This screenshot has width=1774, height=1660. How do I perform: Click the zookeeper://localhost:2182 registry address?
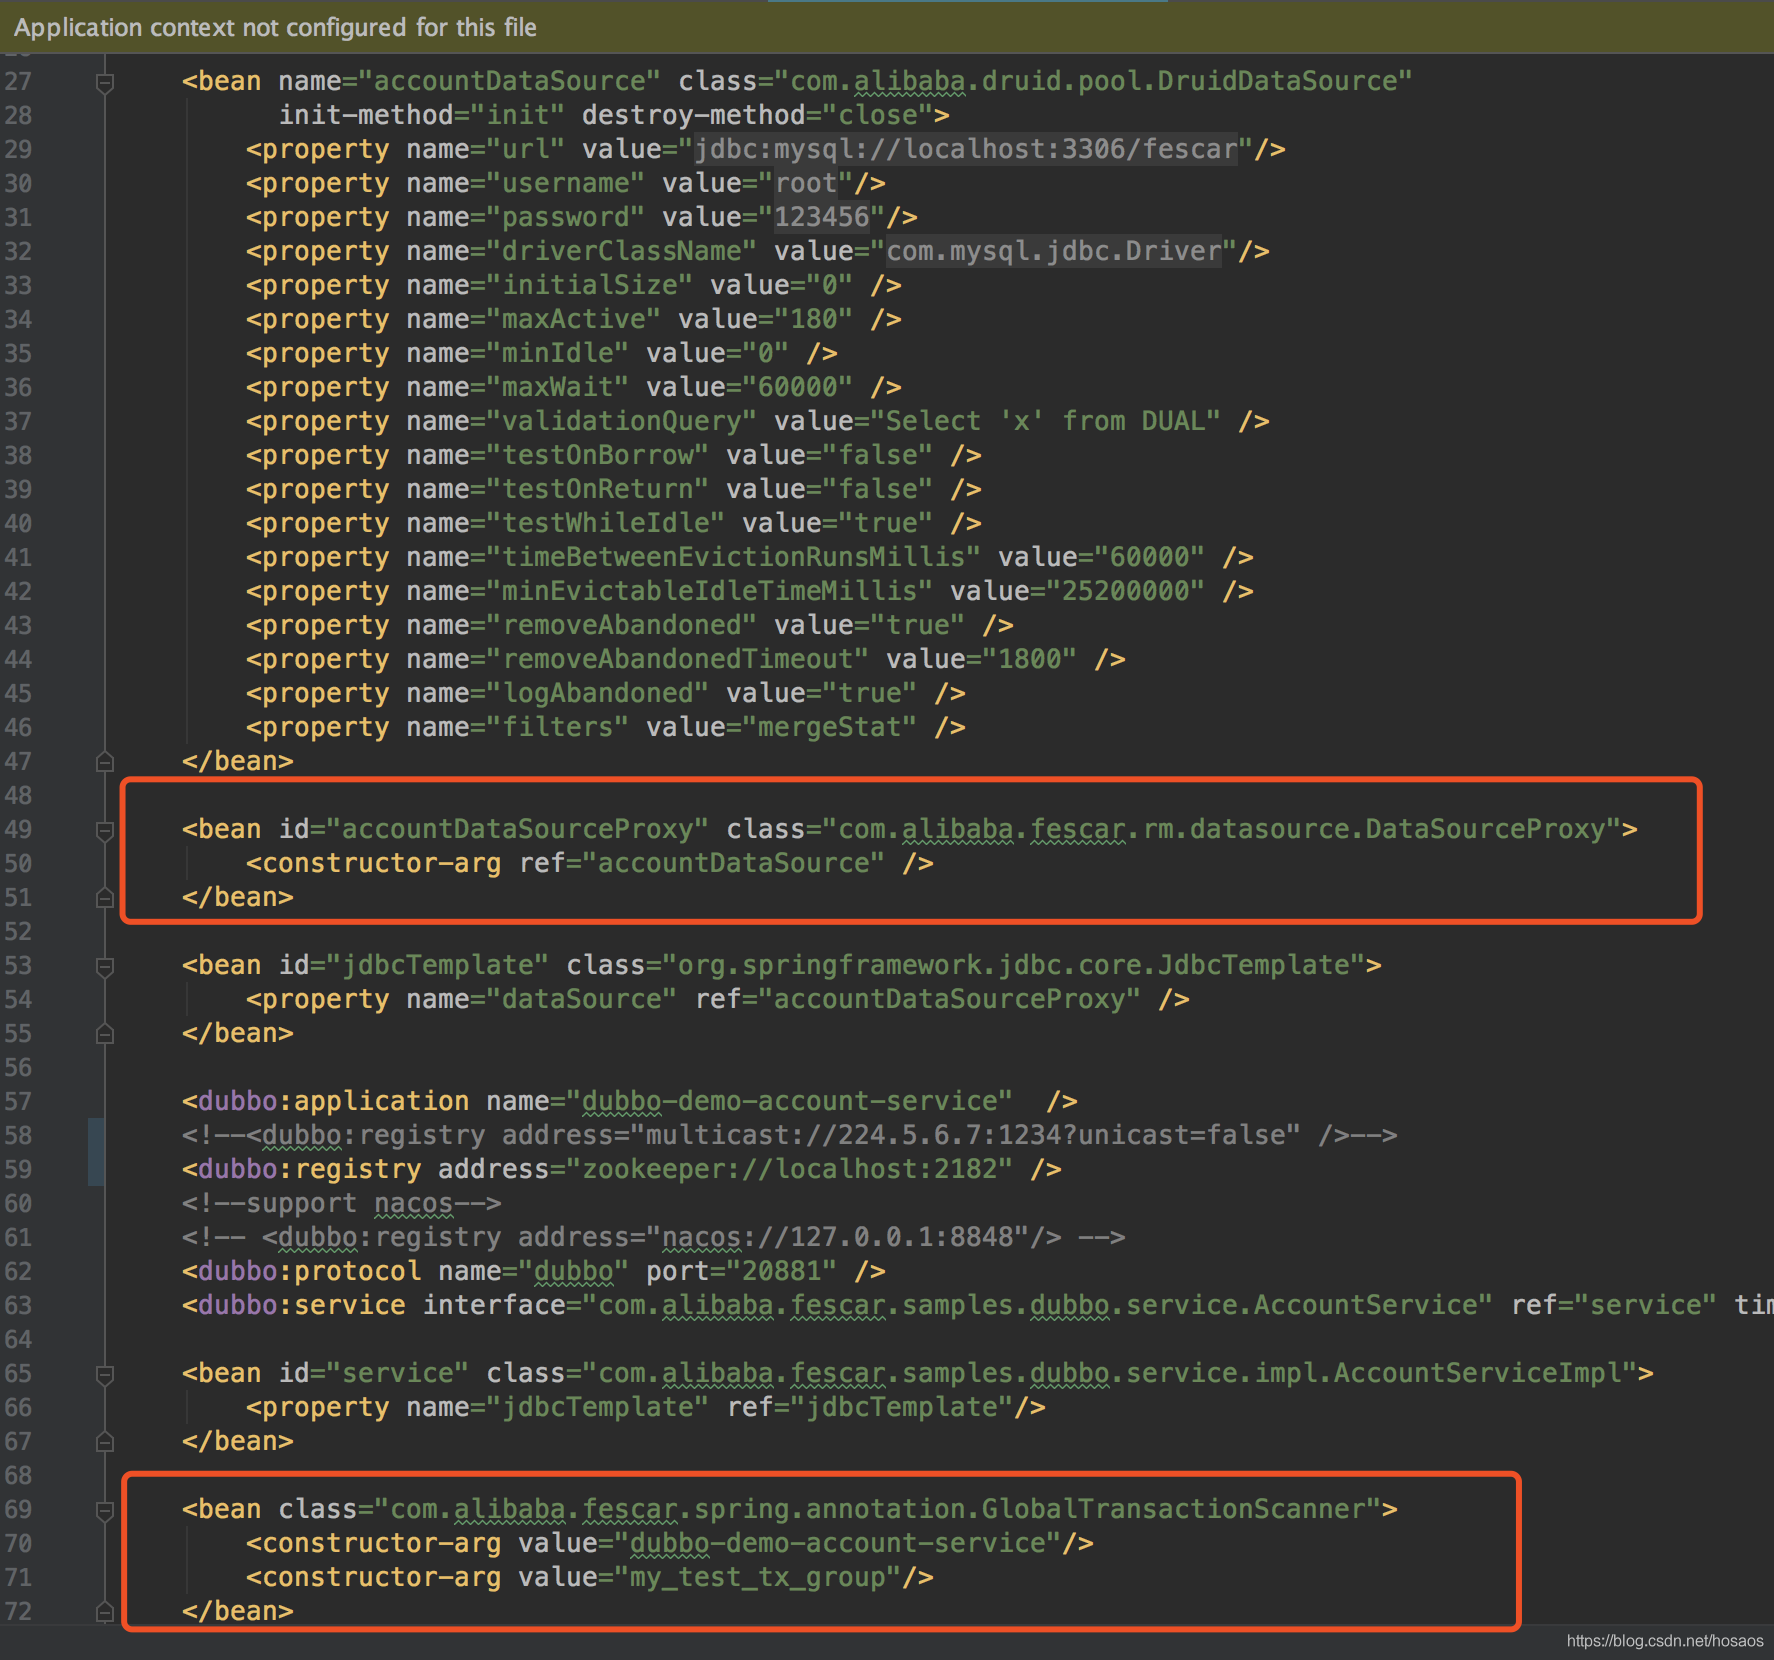(789, 1169)
